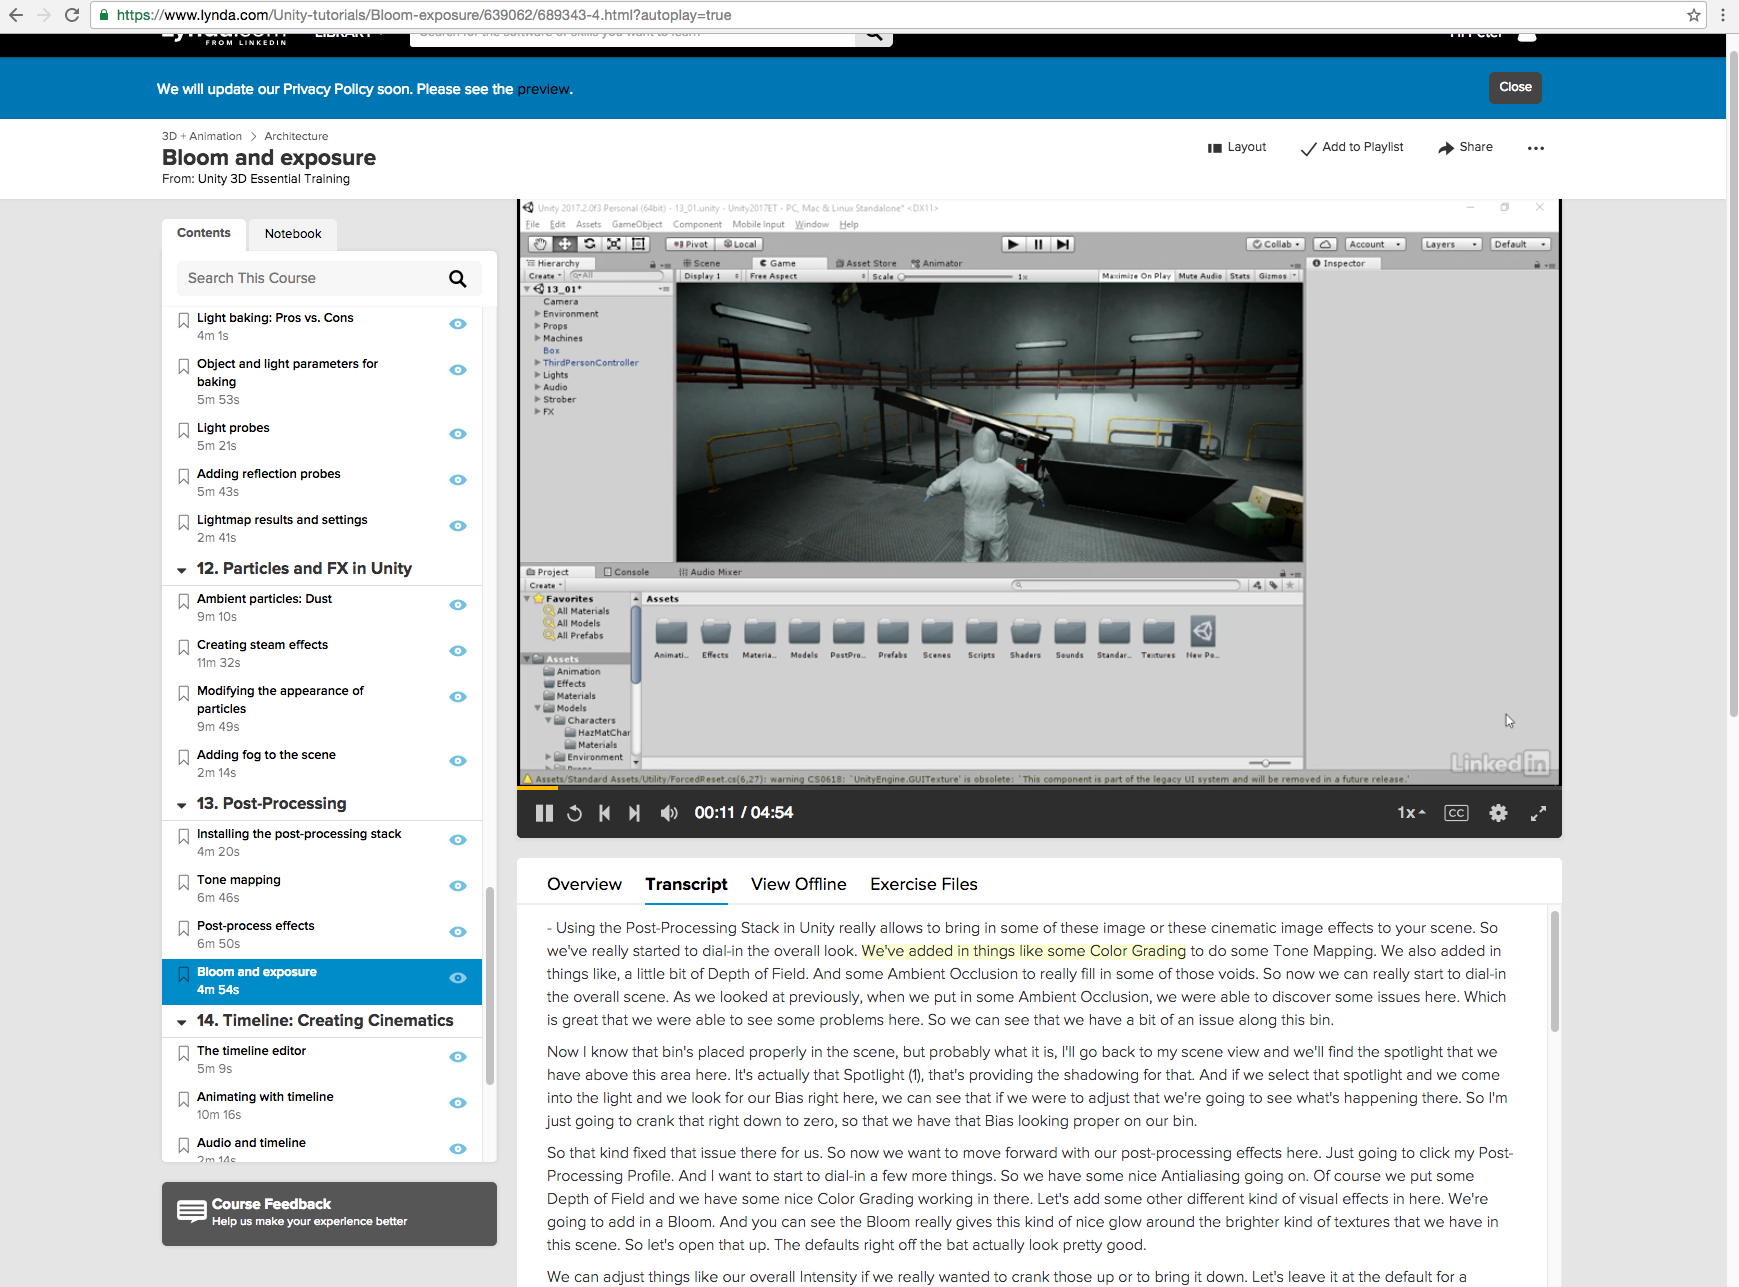Bookmark the Light probes video
This screenshot has height=1287, width=1739.
click(183, 430)
